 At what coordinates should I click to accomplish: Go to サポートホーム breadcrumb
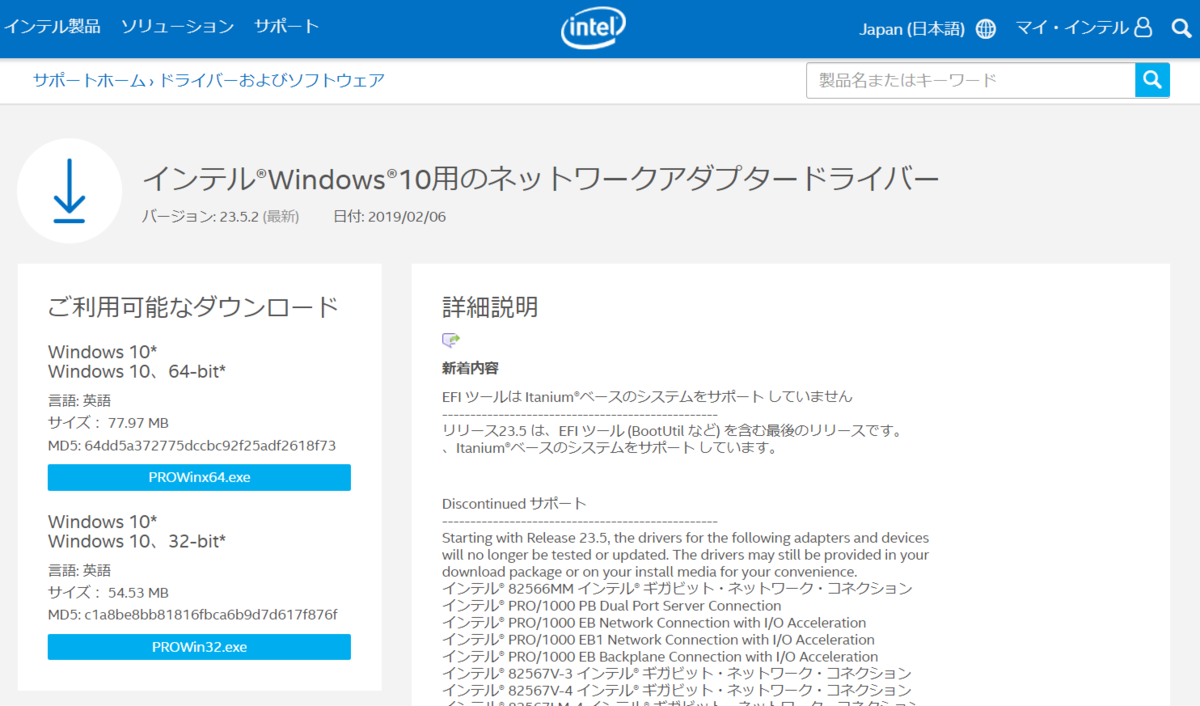click(x=89, y=80)
